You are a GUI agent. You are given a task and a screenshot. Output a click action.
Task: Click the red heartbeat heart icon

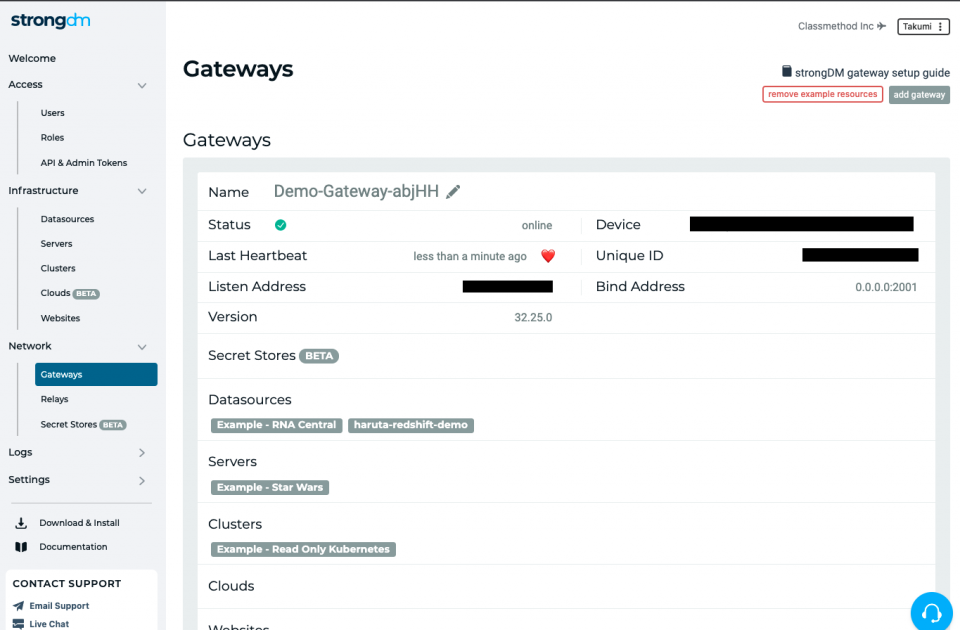click(548, 256)
